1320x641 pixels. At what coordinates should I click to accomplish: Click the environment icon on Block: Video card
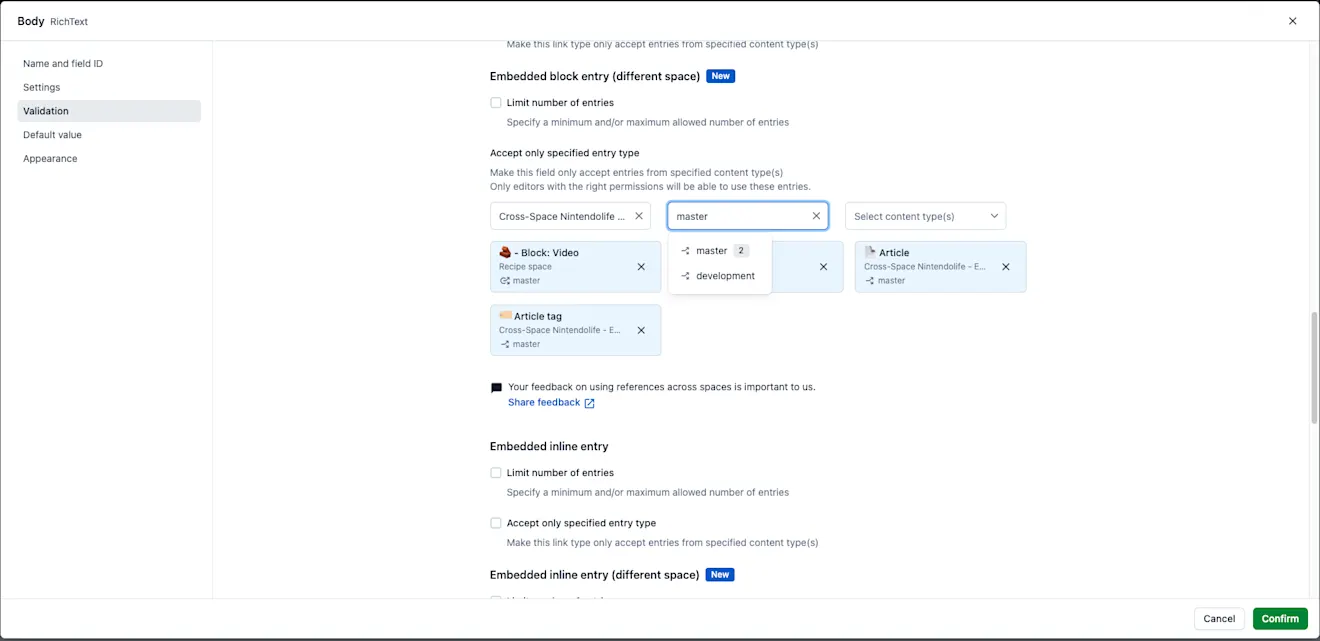tap(505, 281)
